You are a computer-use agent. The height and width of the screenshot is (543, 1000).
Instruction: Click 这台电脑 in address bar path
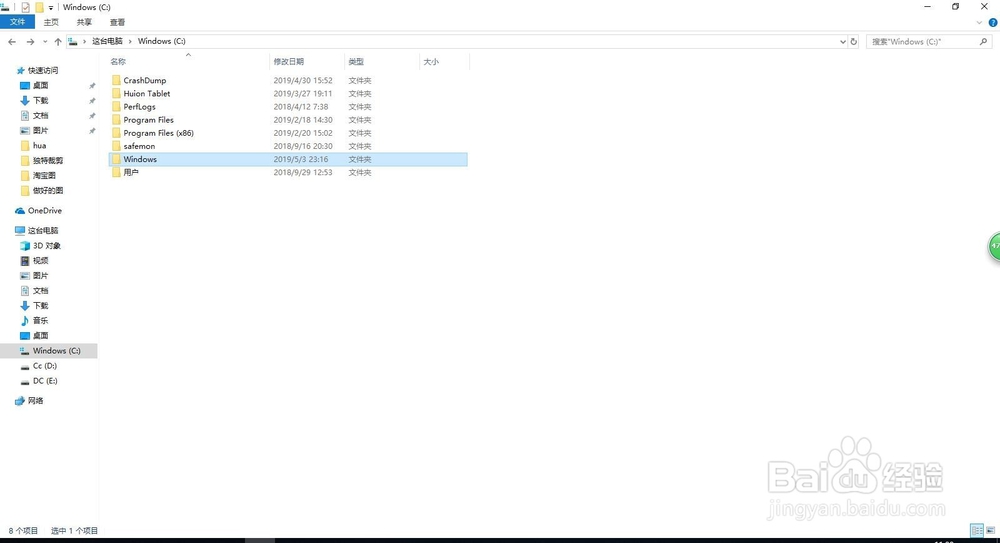pos(107,41)
